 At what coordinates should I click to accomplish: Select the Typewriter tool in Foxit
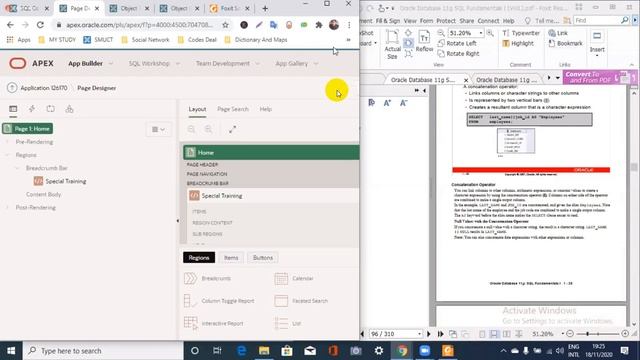521,33
